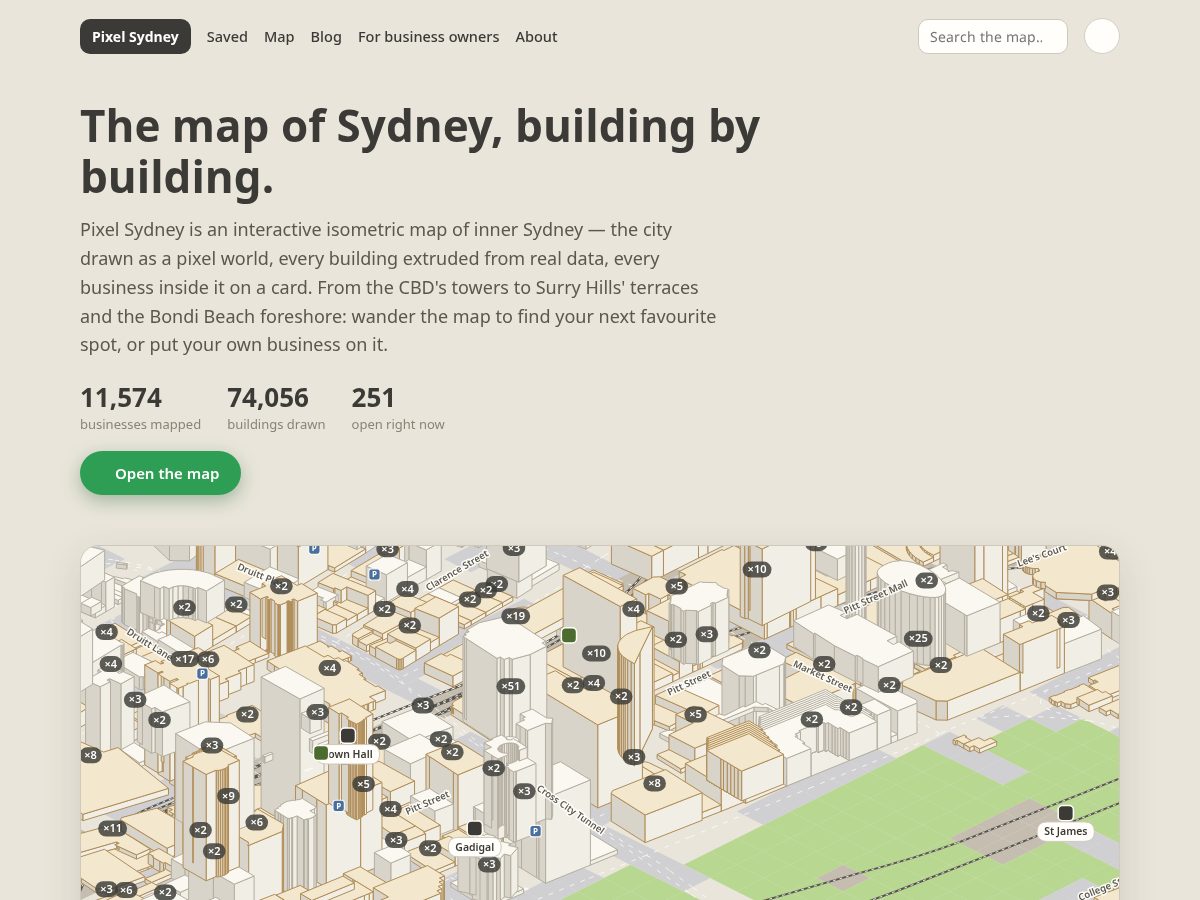Image resolution: width=1200 pixels, height=900 pixels.
Task: Select parking icon beside Cross City Tunnel label
Action: [x=535, y=831]
